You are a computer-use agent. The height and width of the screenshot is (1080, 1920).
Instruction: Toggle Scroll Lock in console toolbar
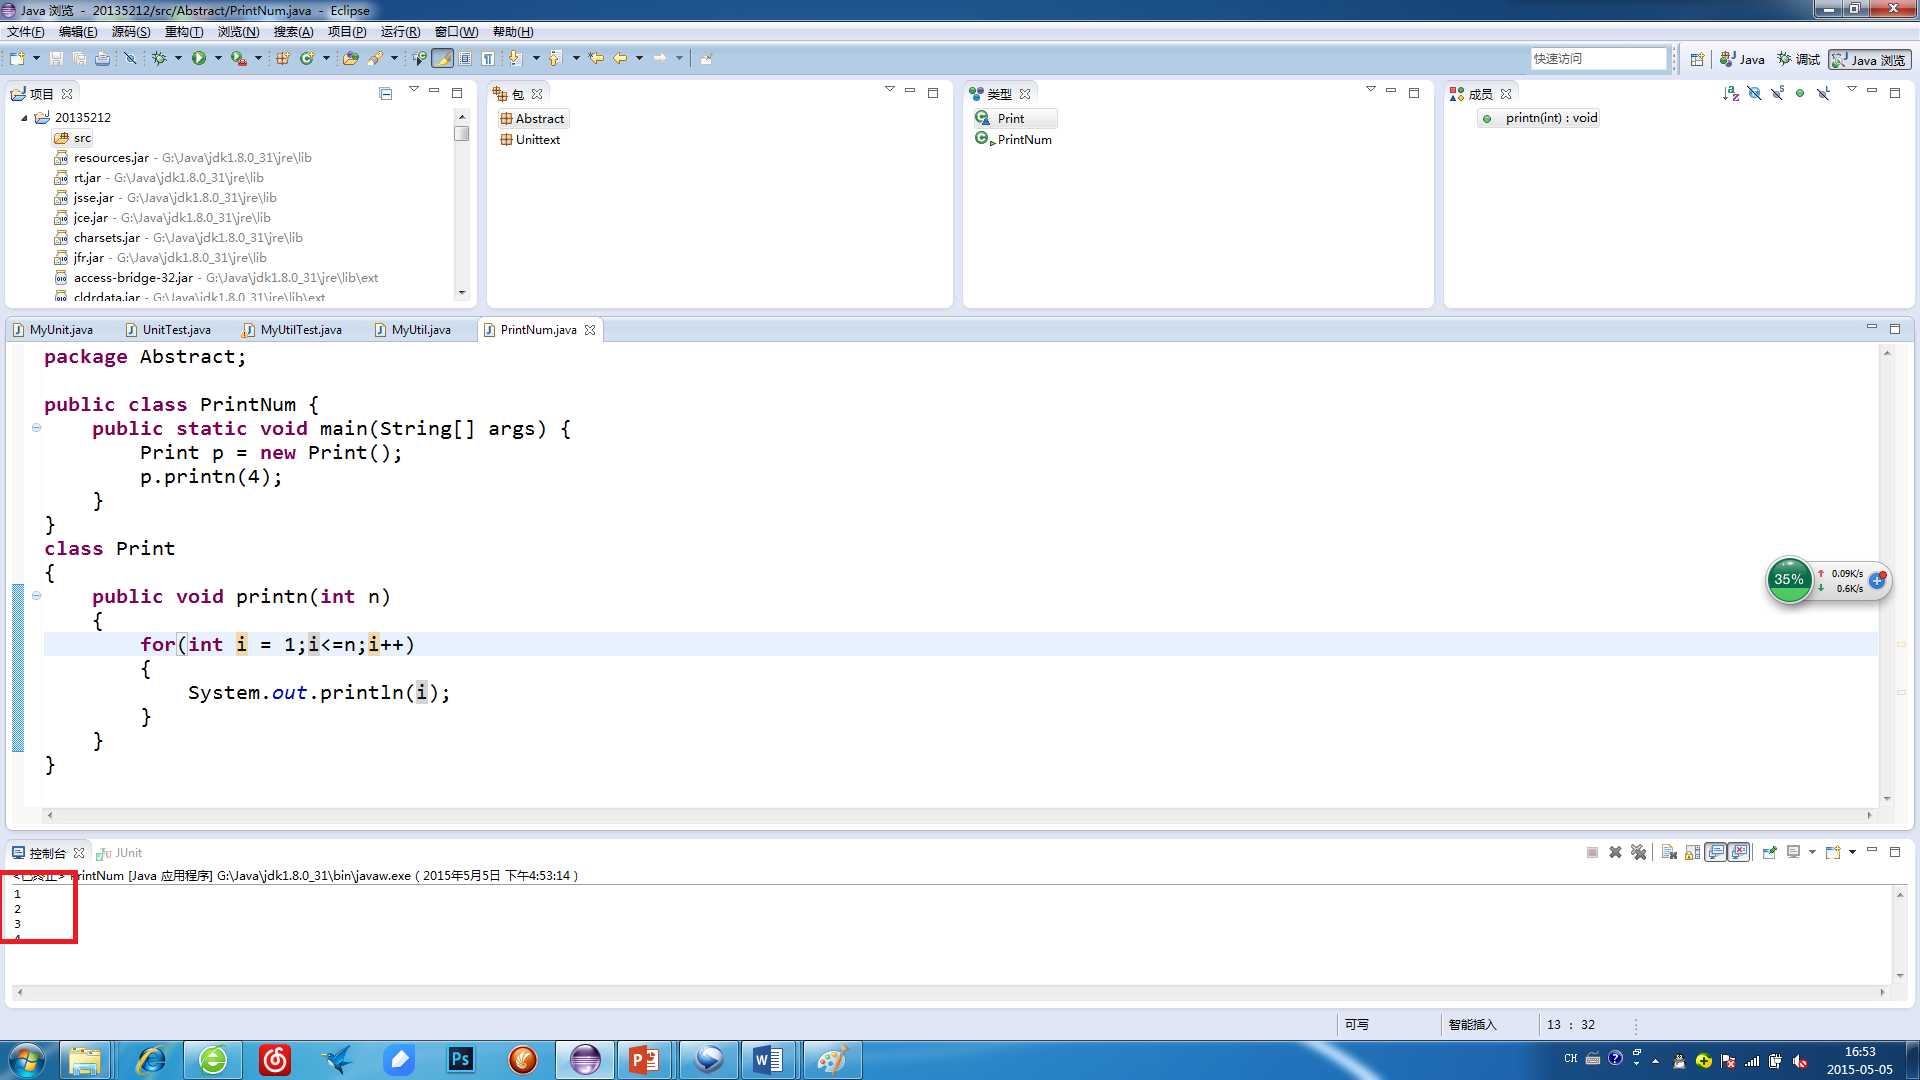[x=1692, y=853]
